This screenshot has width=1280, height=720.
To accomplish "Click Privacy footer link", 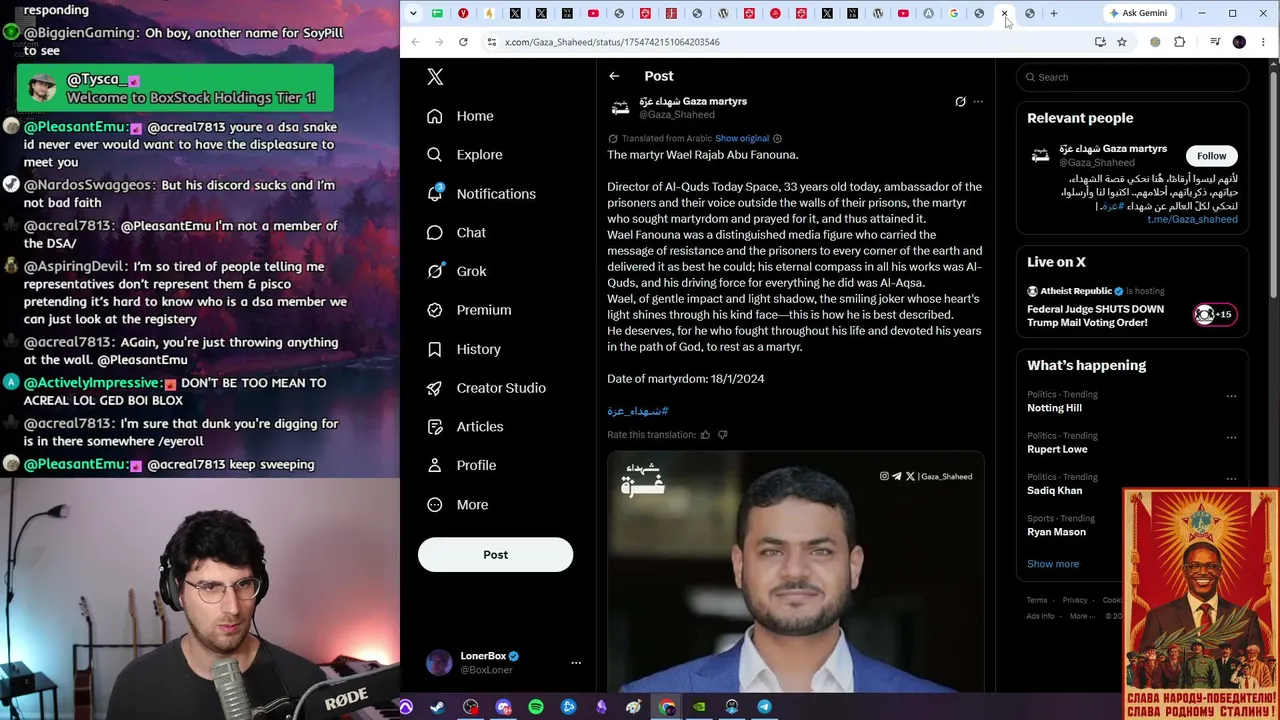I will coord(1075,600).
